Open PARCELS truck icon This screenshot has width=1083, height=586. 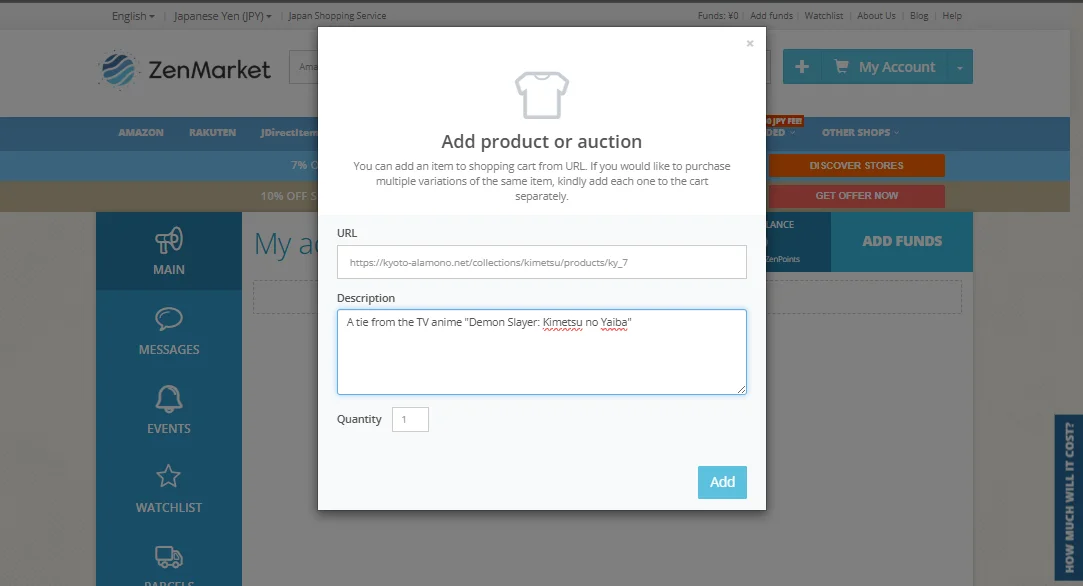point(169,557)
